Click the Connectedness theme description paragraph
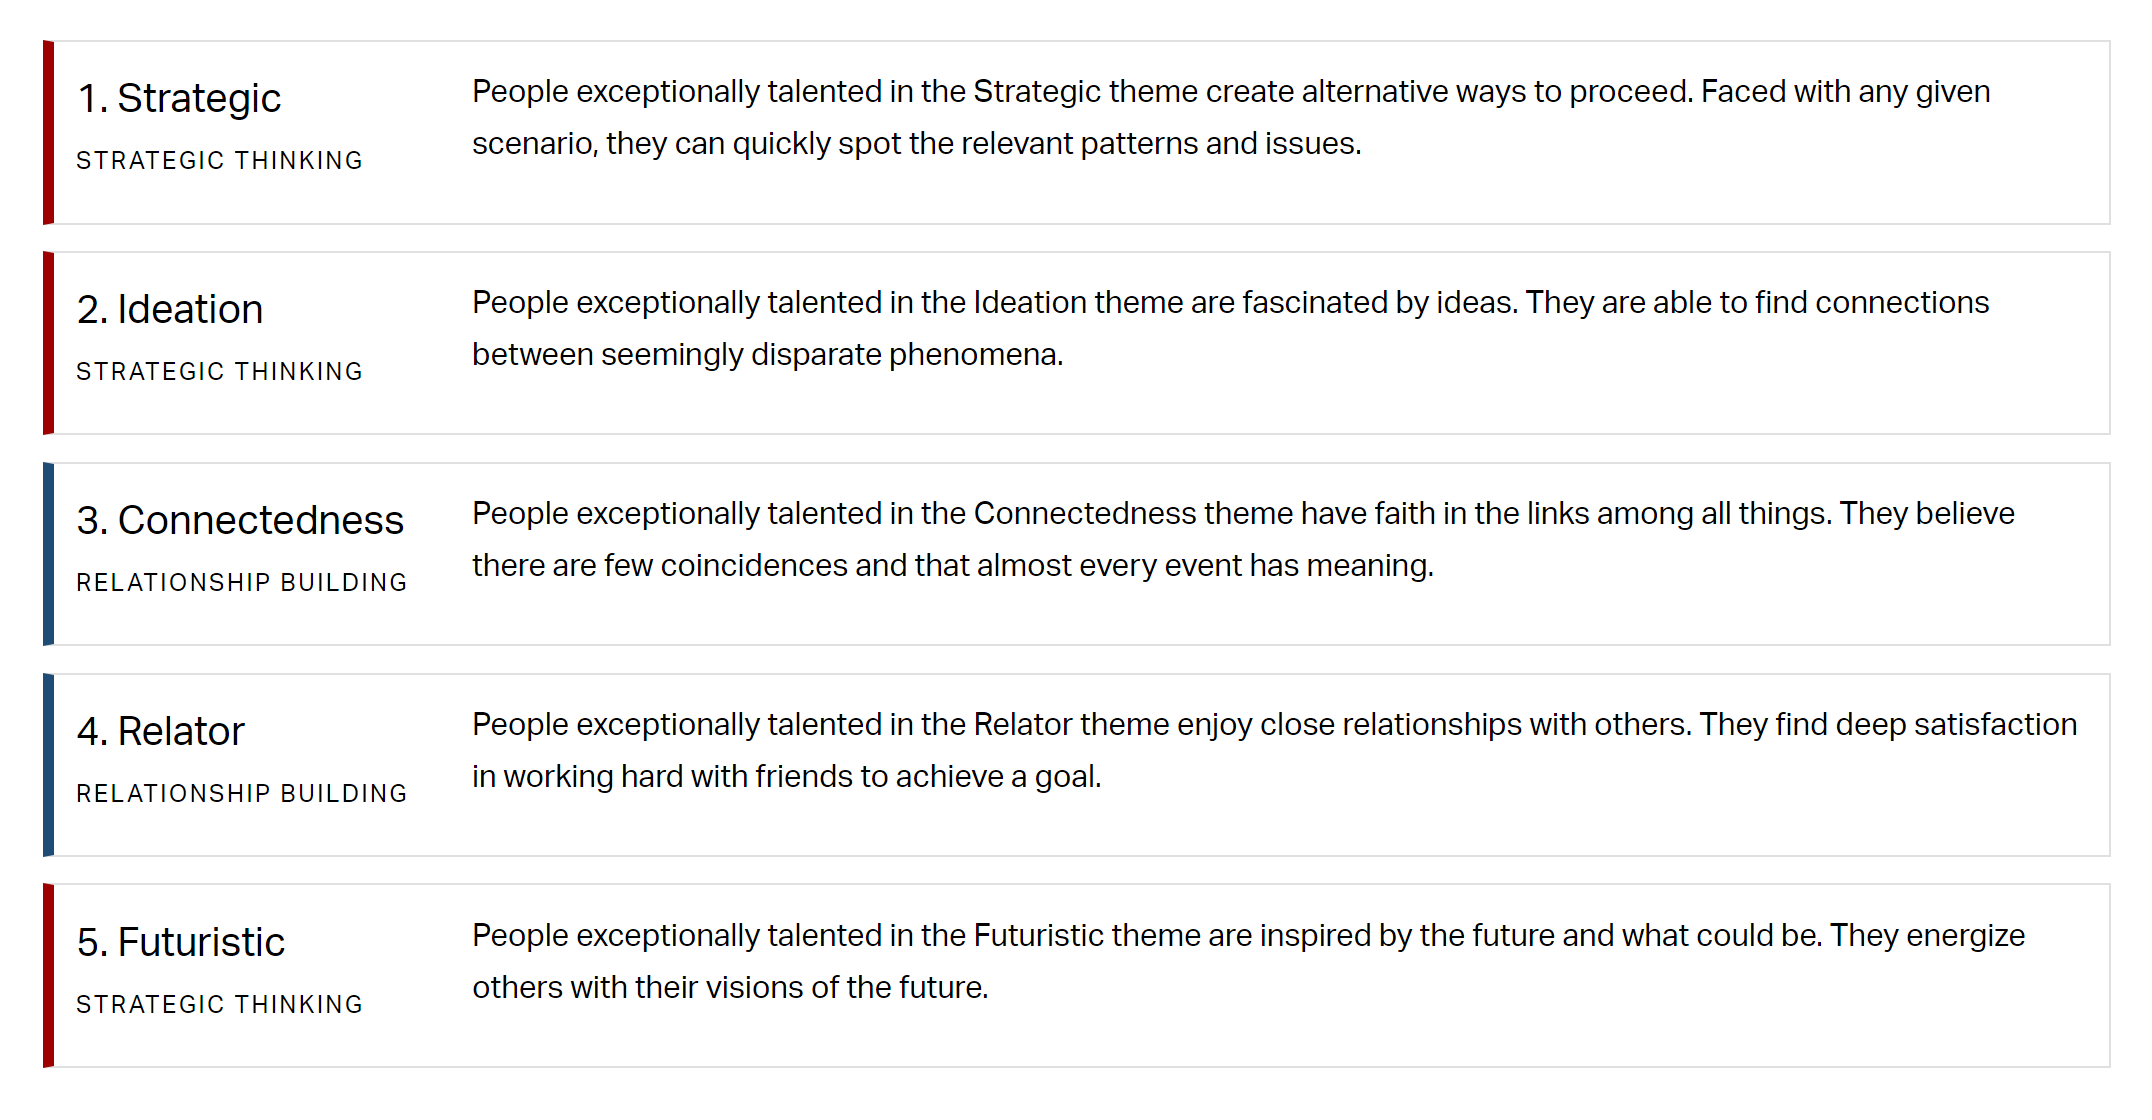Image resolution: width=2152 pixels, height=1120 pixels. click(1243, 540)
